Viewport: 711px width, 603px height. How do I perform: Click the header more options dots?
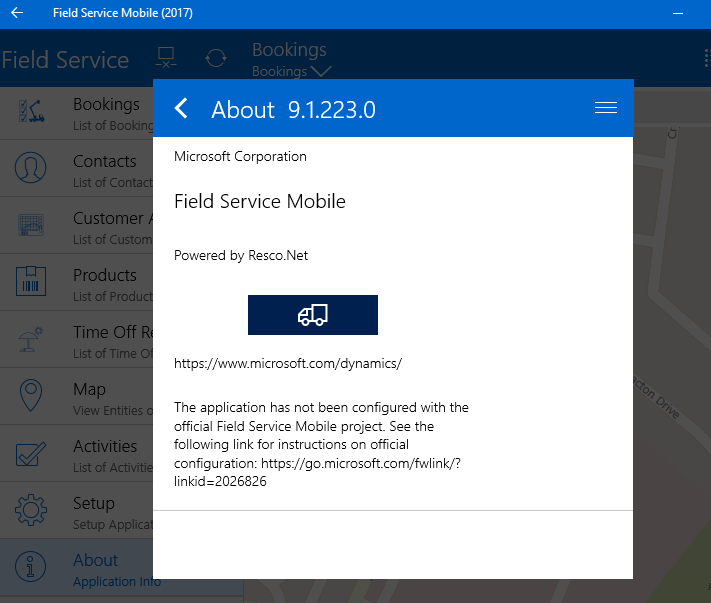[706, 58]
